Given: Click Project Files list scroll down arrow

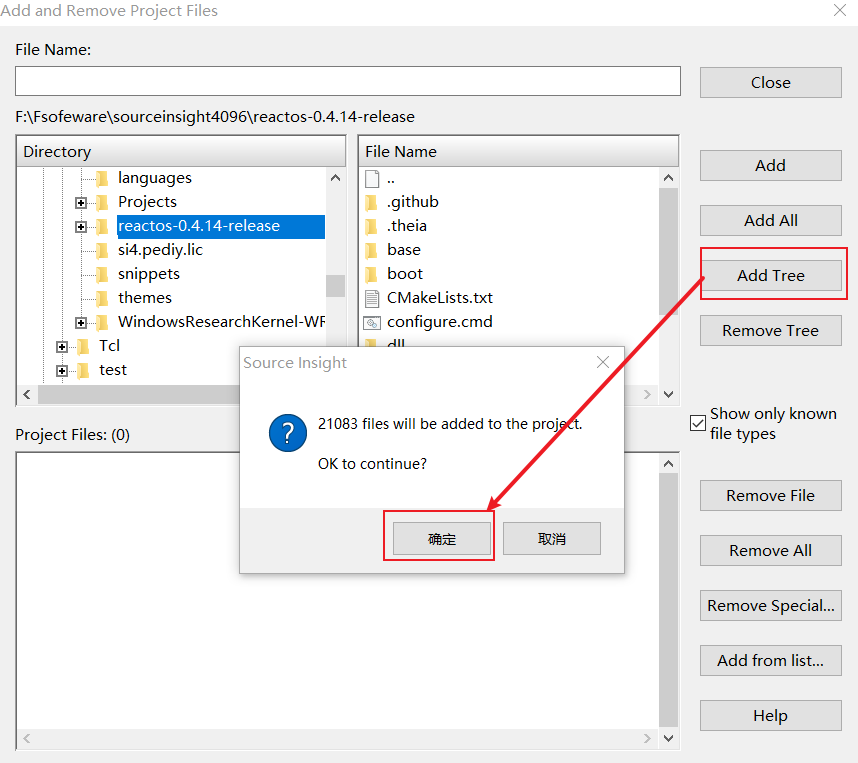Looking at the screenshot, I should click(x=668, y=738).
